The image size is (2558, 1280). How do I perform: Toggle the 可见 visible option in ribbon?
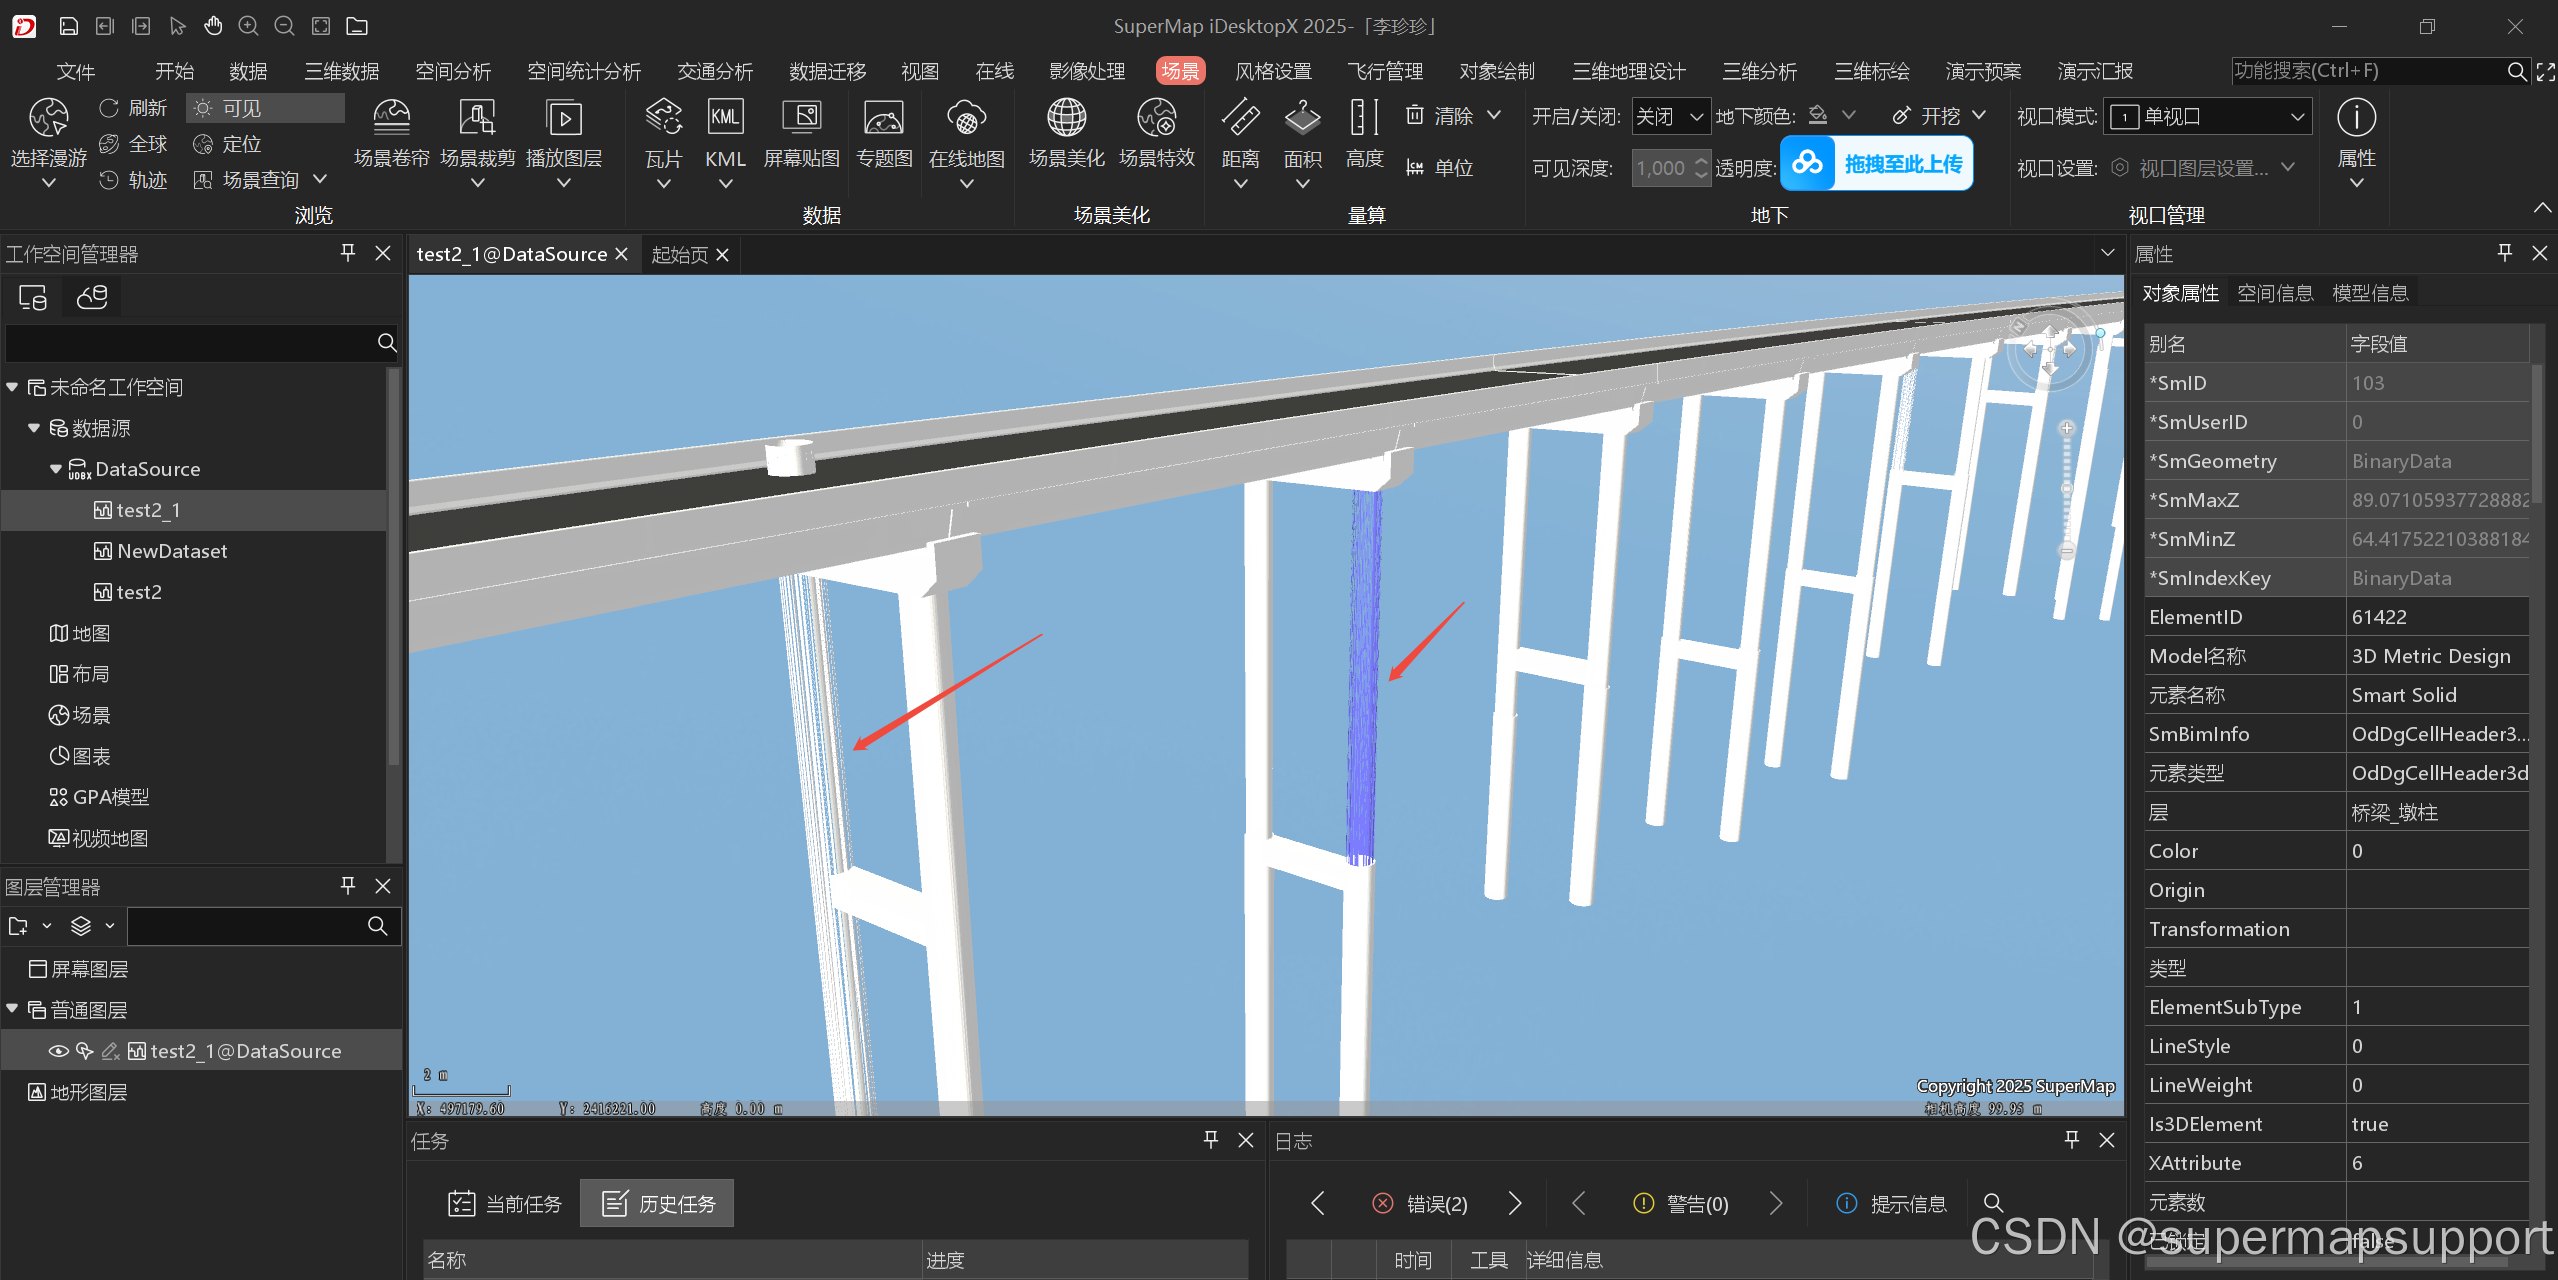(265, 108)
